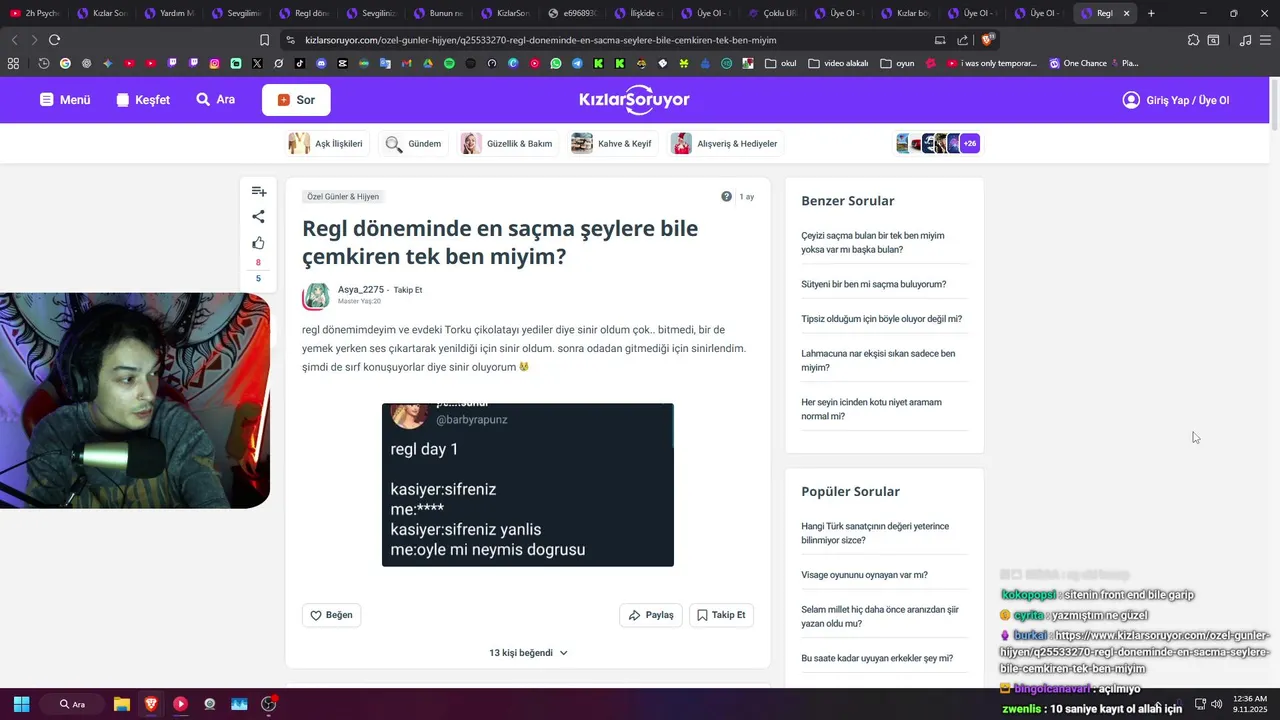Click the add-to-list icon in side rail
Image resolution: width=1280 pixels, height=720 pixels.
click(x=258, y=191)
